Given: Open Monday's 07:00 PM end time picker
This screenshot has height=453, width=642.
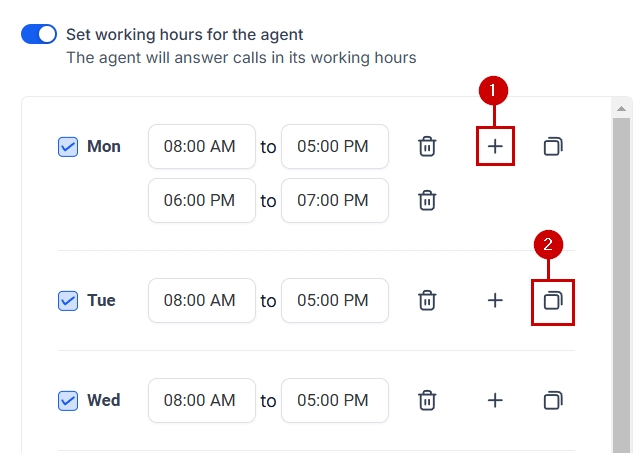Looking at the screenshot, I should [x=335, y=201].
